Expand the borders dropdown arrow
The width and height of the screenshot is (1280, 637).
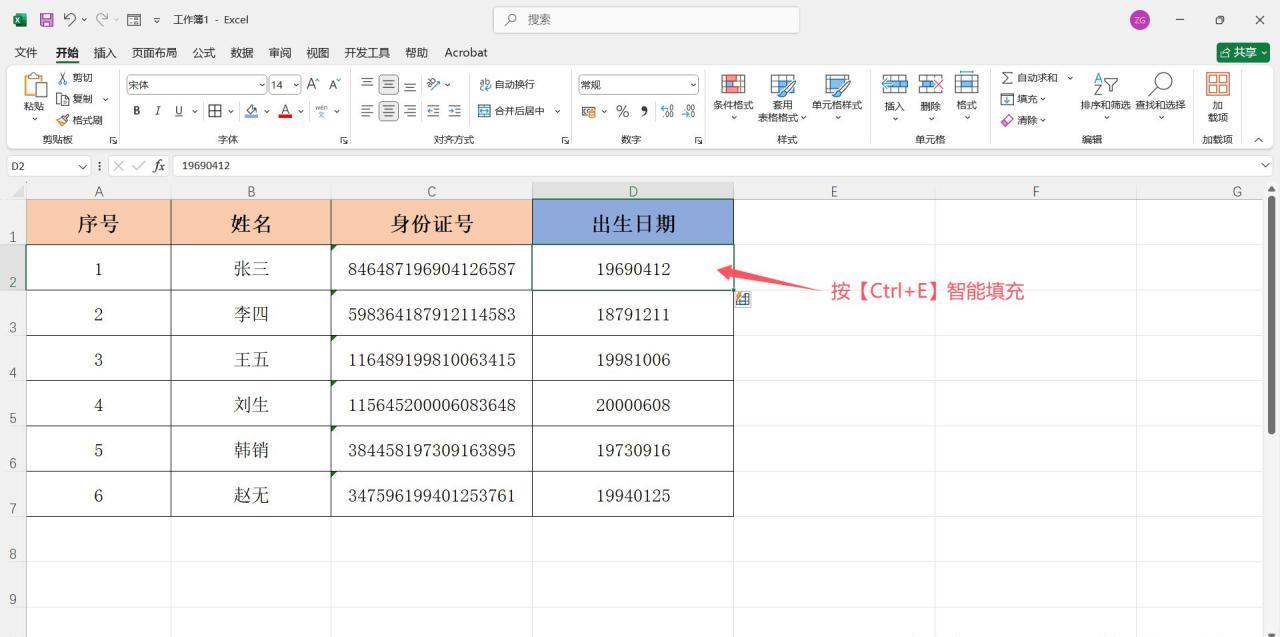point(231,111)
